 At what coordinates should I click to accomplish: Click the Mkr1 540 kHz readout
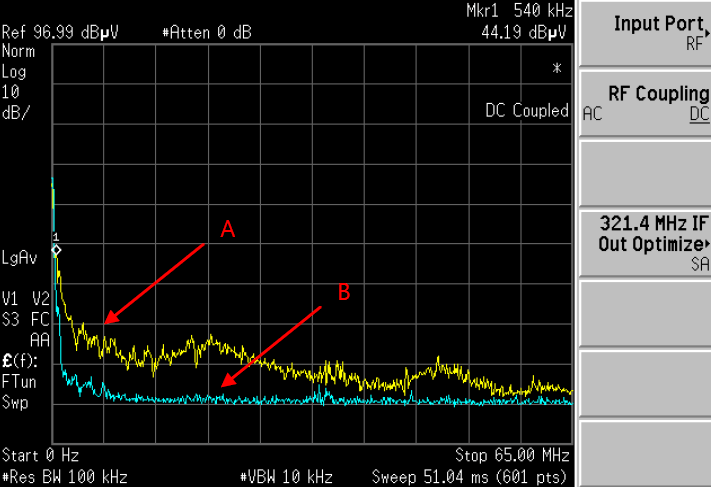(x=519, y=11)
